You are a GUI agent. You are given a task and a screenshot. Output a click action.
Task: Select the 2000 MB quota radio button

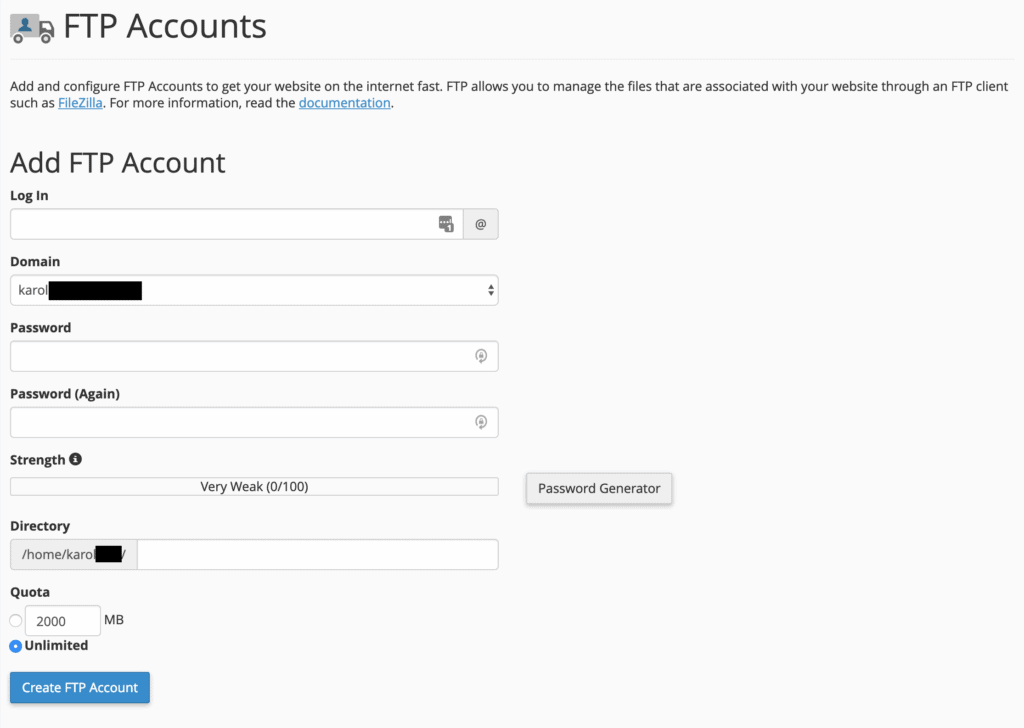[x=16, y=621]
